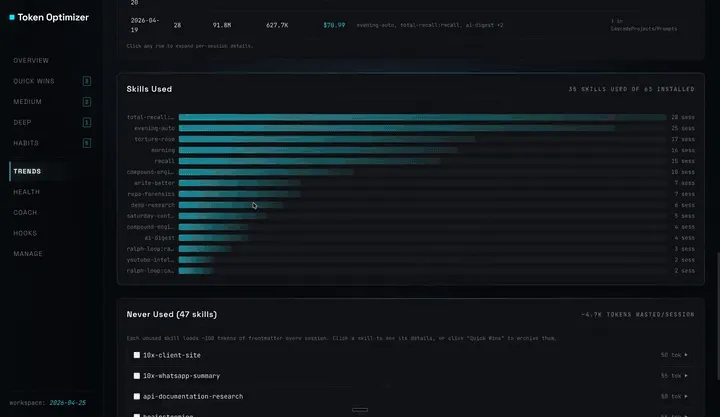Viewport: 720px width, 417px height.
Task: Click the 17 sess count
Action: (x=683, y=139)
